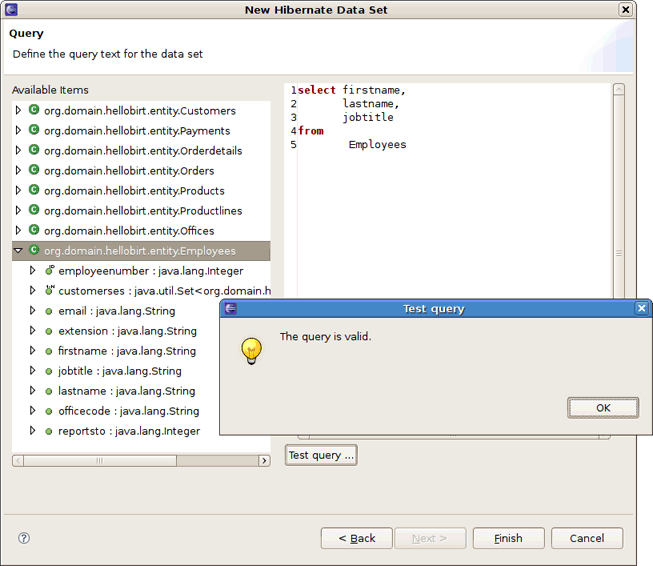Click the class icon beside entity.Productlines
Screen dimensions: 653x566
34,210
